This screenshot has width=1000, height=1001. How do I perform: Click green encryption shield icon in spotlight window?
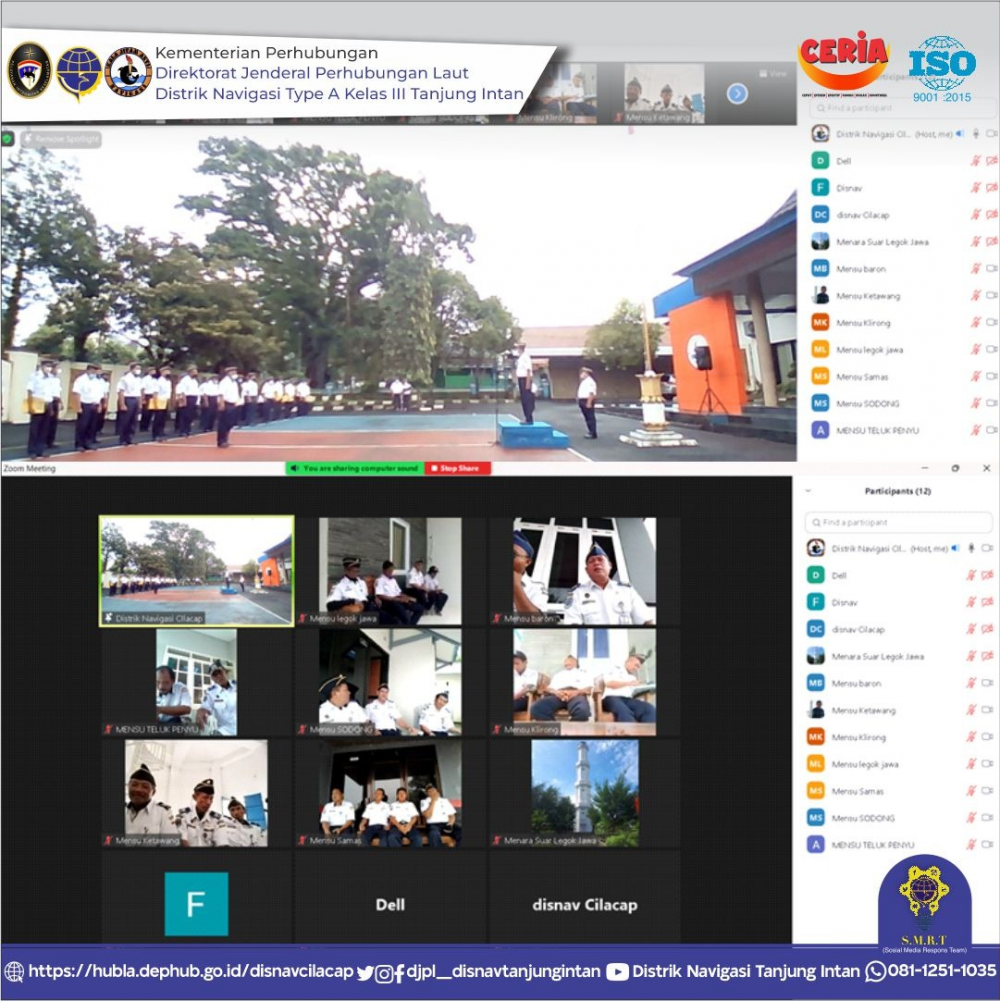pyautogui.click(x=8, y=139)
